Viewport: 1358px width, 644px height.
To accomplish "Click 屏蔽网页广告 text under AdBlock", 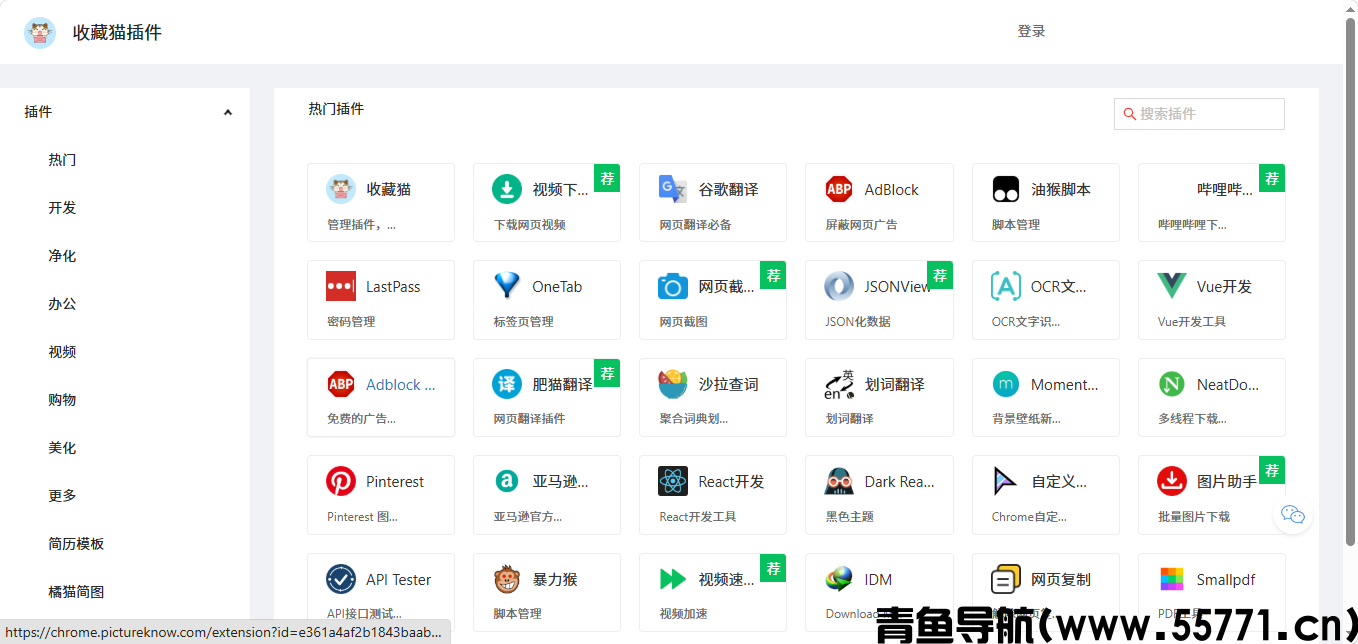I will 861,225.
